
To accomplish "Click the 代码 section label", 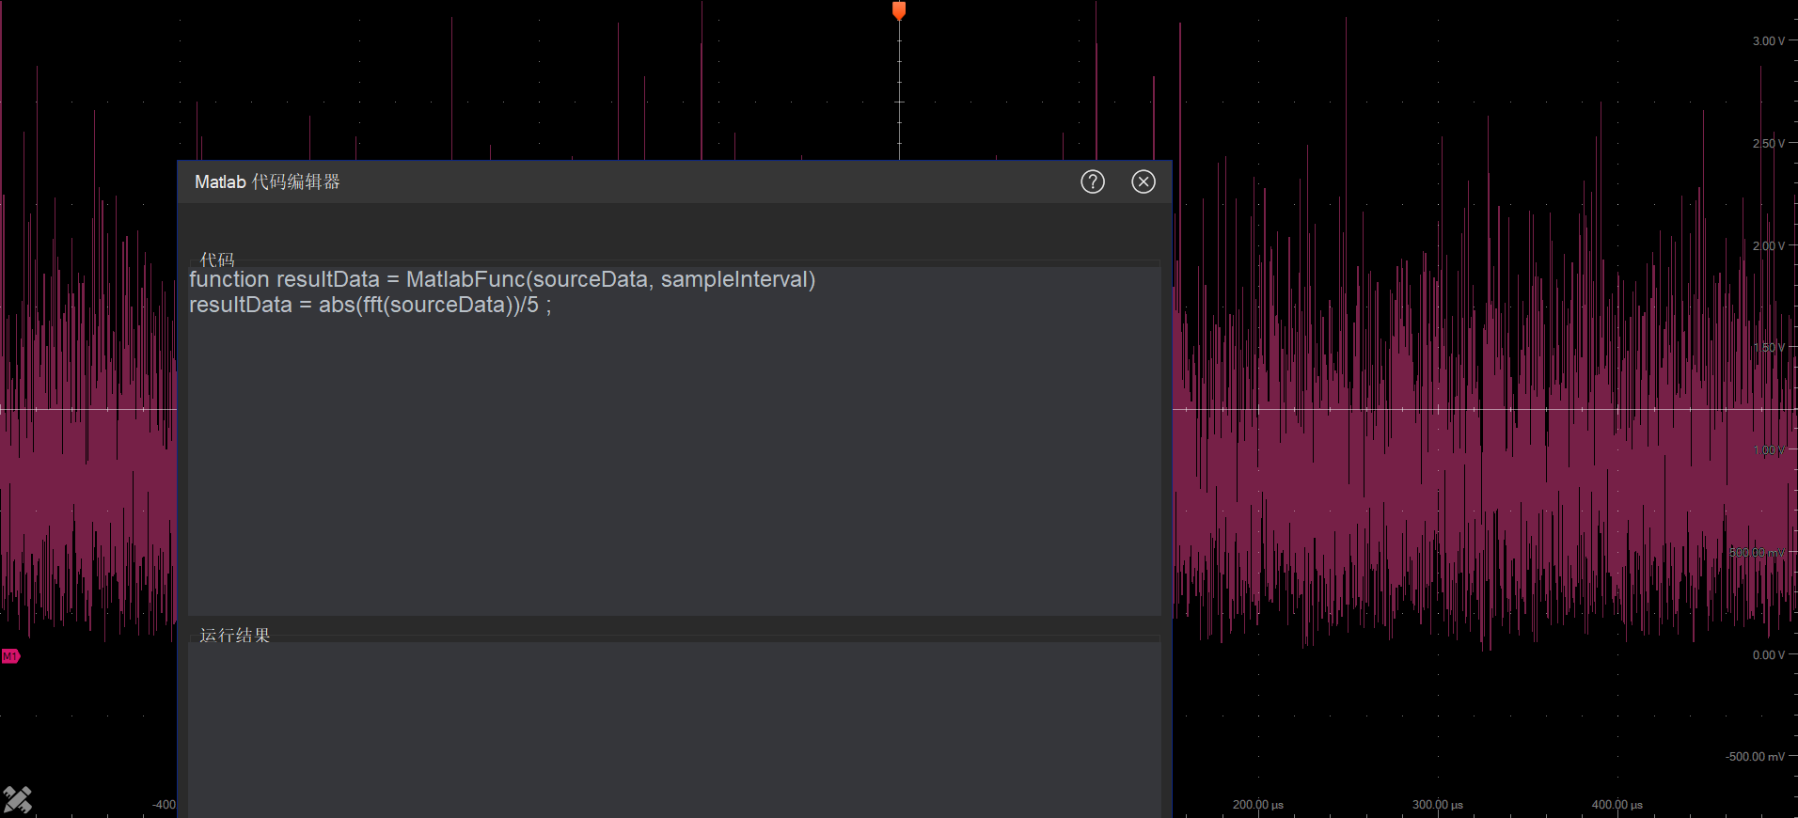I will 217,260.
